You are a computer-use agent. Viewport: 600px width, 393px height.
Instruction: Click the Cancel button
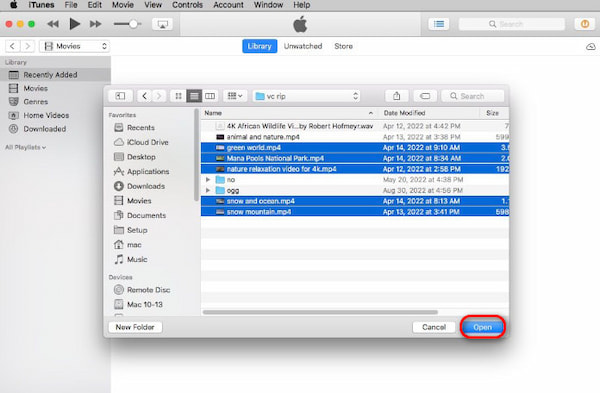pyautogui.click(x=434, y=327)
